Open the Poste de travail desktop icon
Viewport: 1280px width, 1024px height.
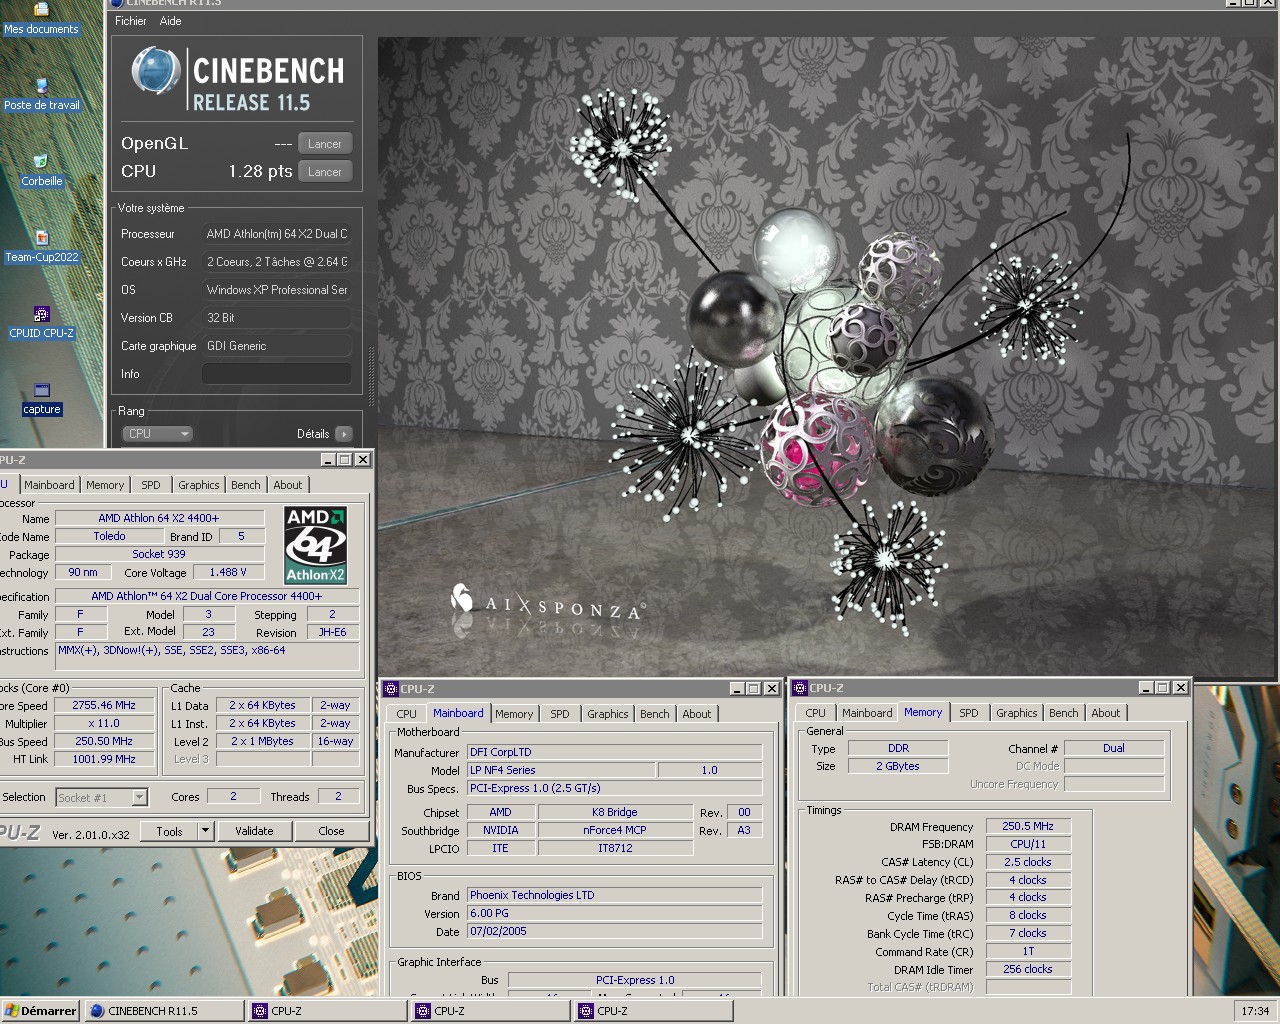(41, 96)
